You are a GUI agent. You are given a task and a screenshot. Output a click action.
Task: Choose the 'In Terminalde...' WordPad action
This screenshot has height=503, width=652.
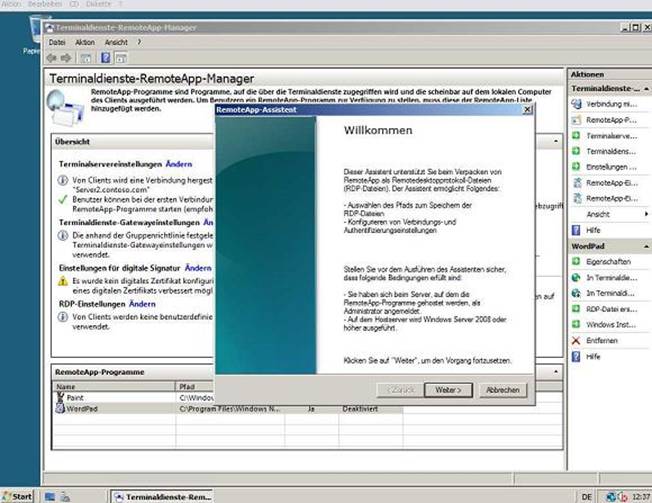610,278
